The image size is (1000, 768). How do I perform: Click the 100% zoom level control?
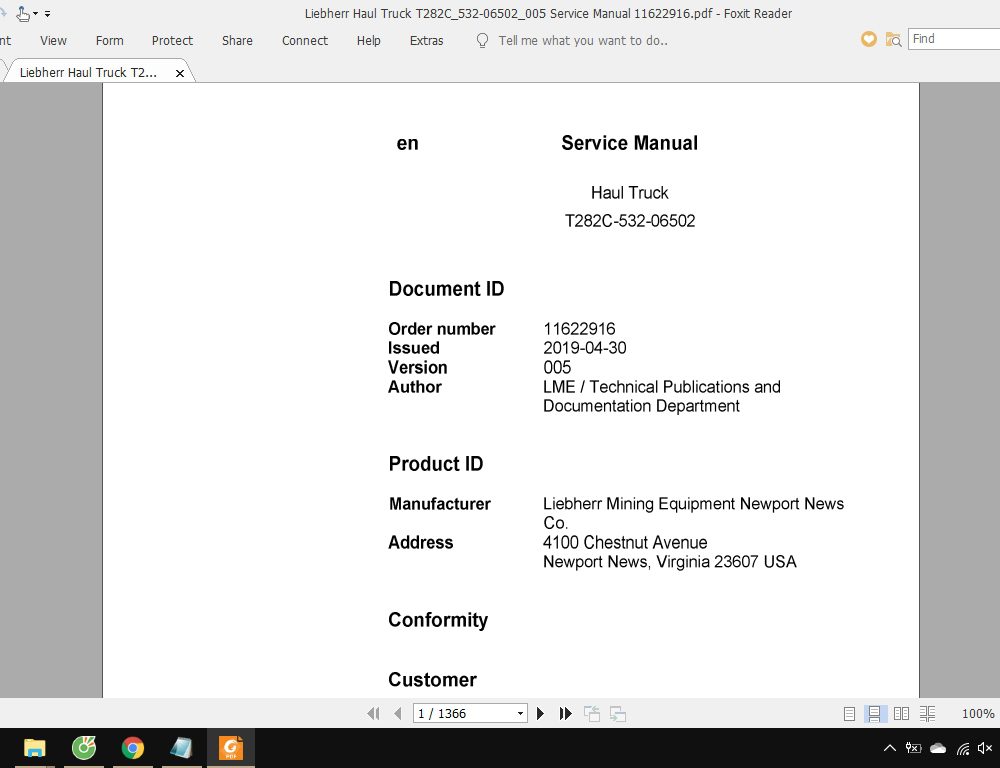click(x=977, y=713)
